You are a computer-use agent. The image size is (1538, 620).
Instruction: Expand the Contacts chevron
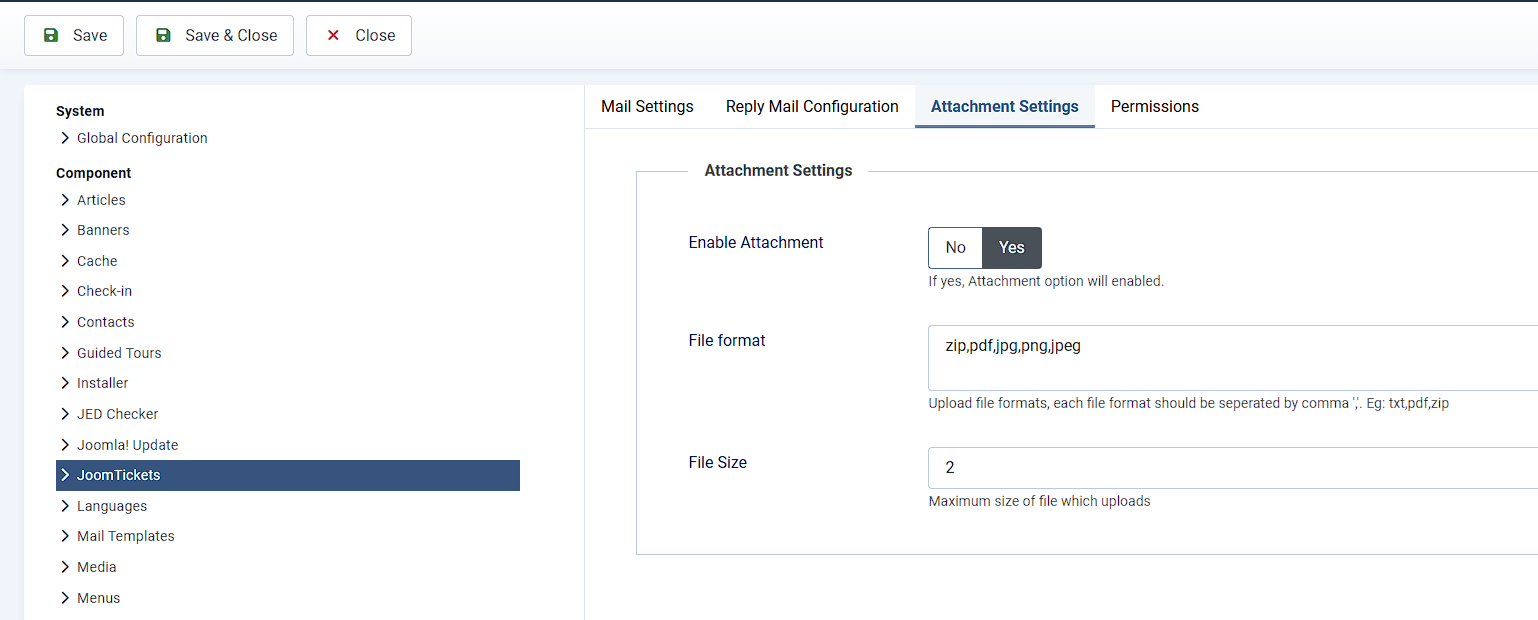(65, 322)
